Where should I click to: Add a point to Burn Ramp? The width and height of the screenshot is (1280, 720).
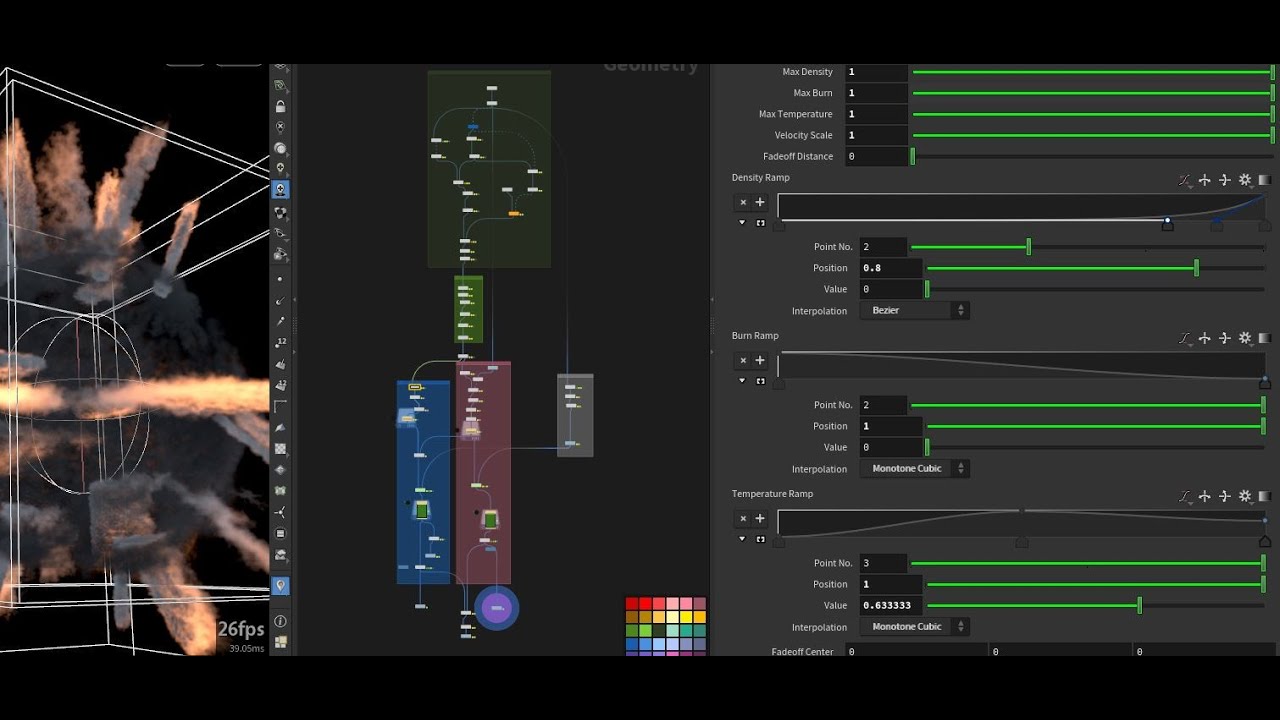pos(760,360)
